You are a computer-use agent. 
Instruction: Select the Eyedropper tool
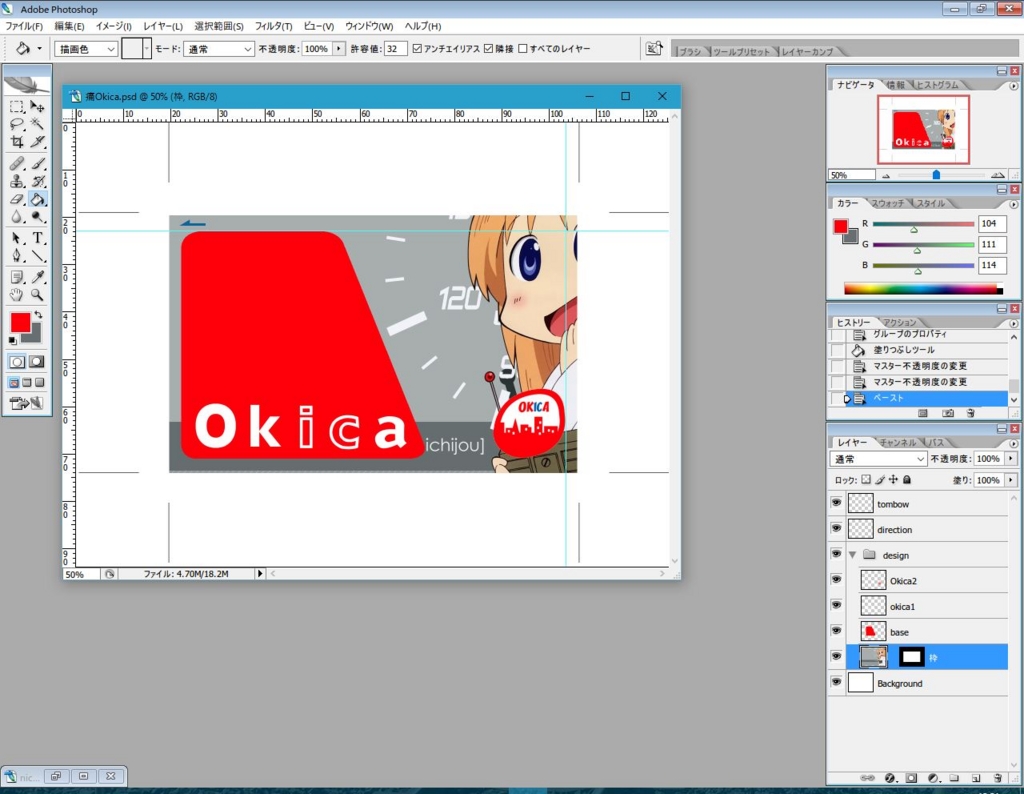click(x=37, y=278)
